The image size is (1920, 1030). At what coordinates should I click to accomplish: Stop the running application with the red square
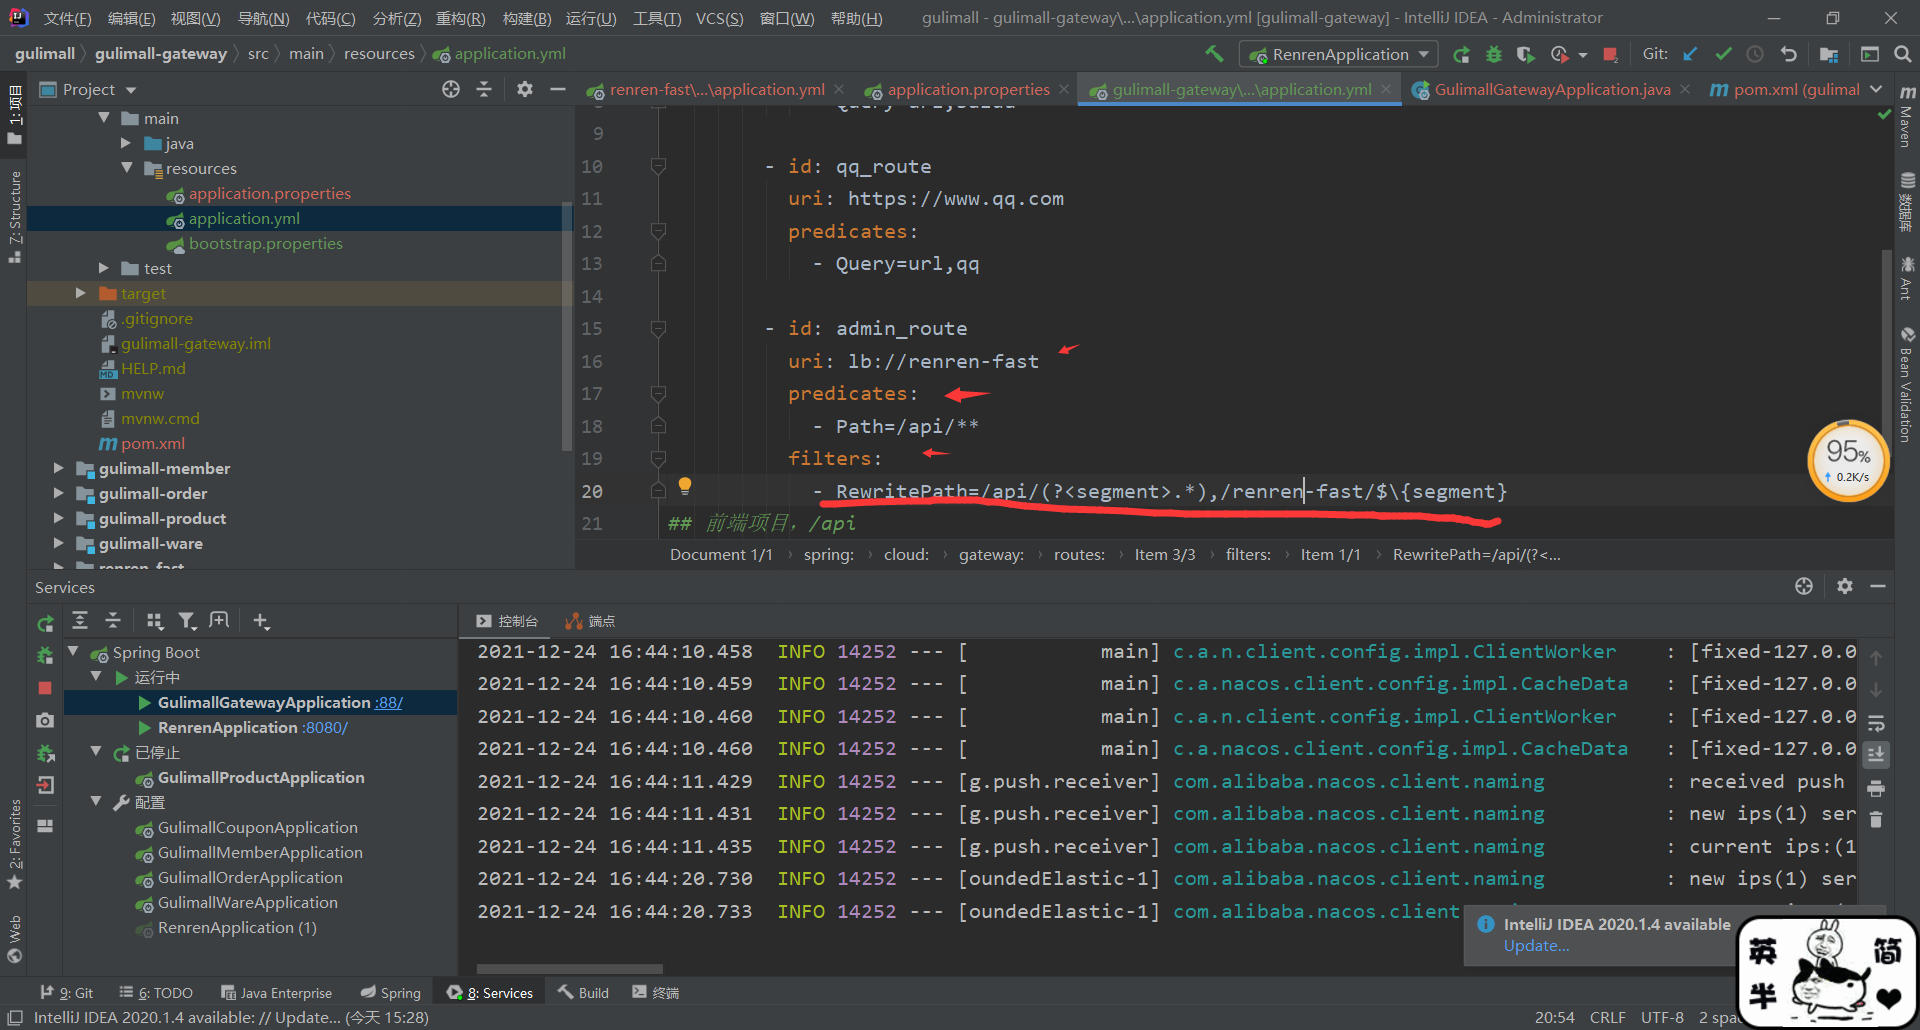tap(1610, 54)
